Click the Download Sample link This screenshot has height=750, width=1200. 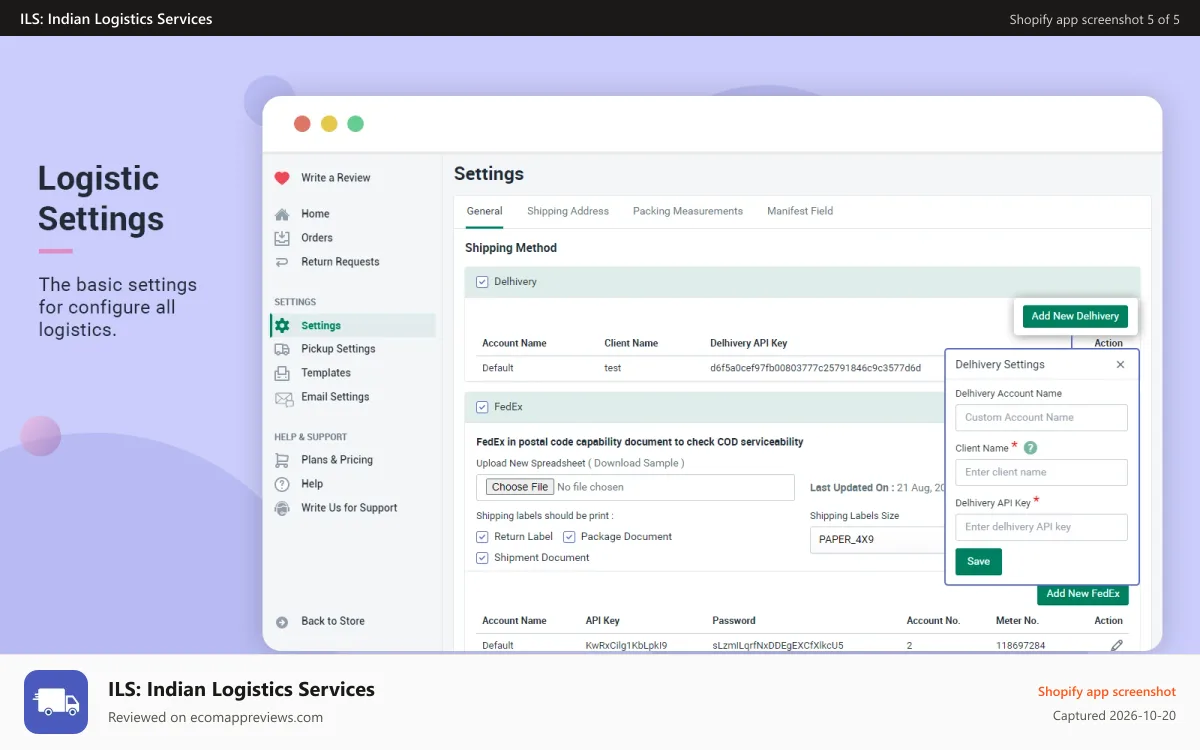637,463
